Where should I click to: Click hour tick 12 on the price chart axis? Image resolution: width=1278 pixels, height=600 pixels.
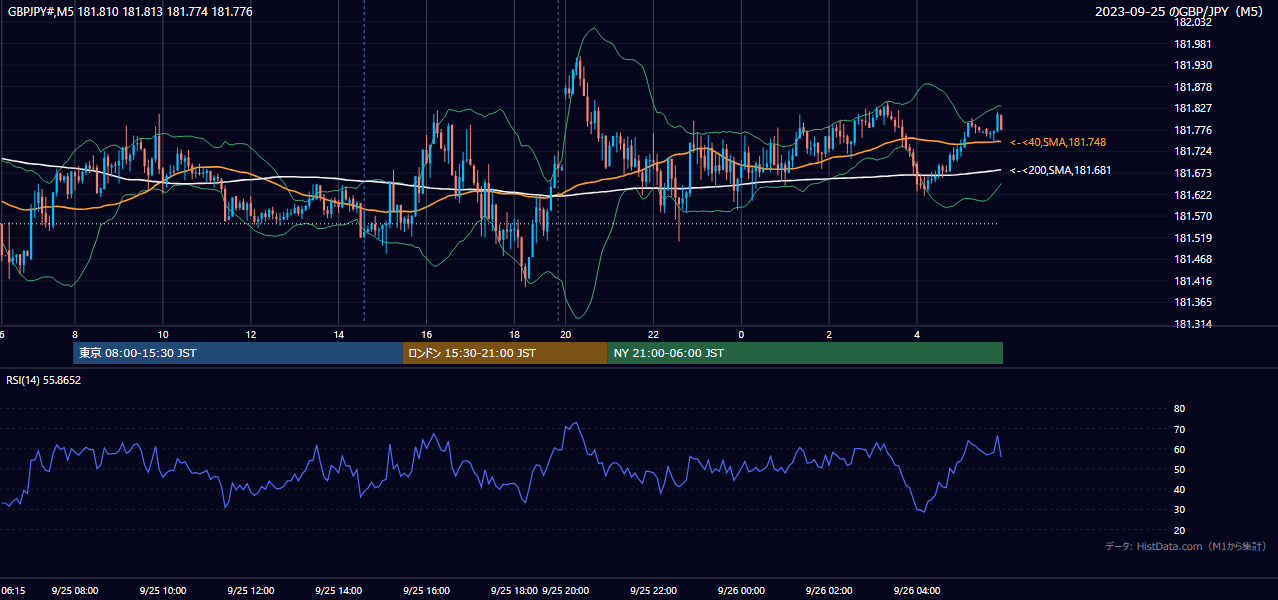(251, 334)
